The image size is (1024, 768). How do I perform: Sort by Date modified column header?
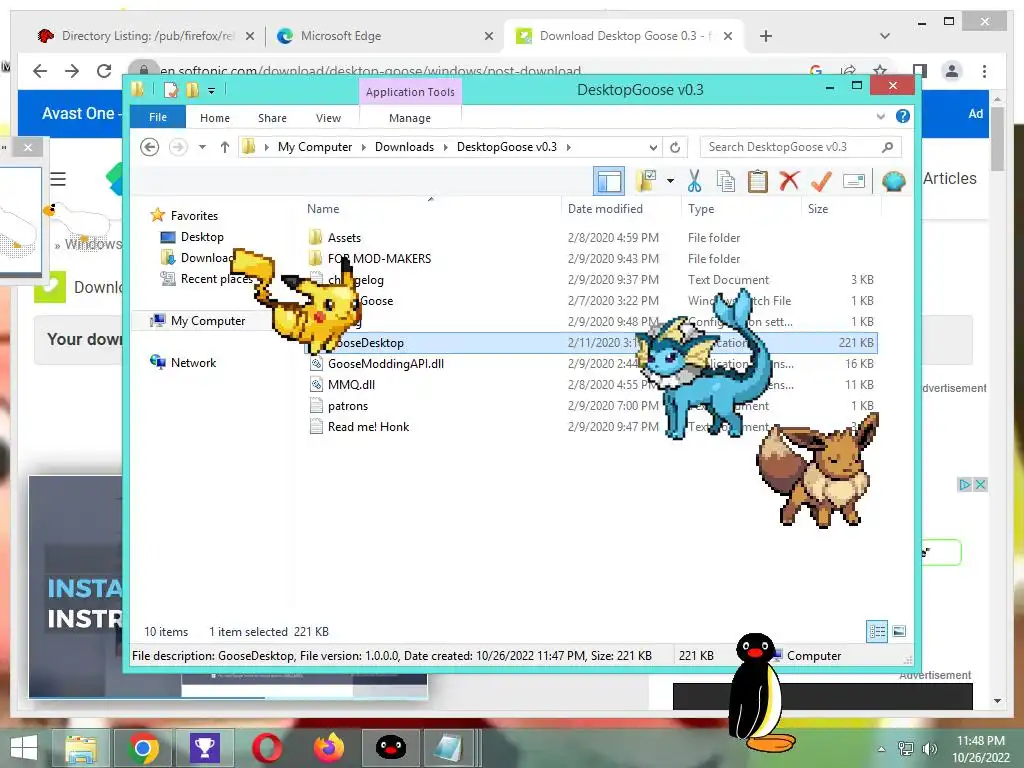pyautogui.click(x=605, y=209)
